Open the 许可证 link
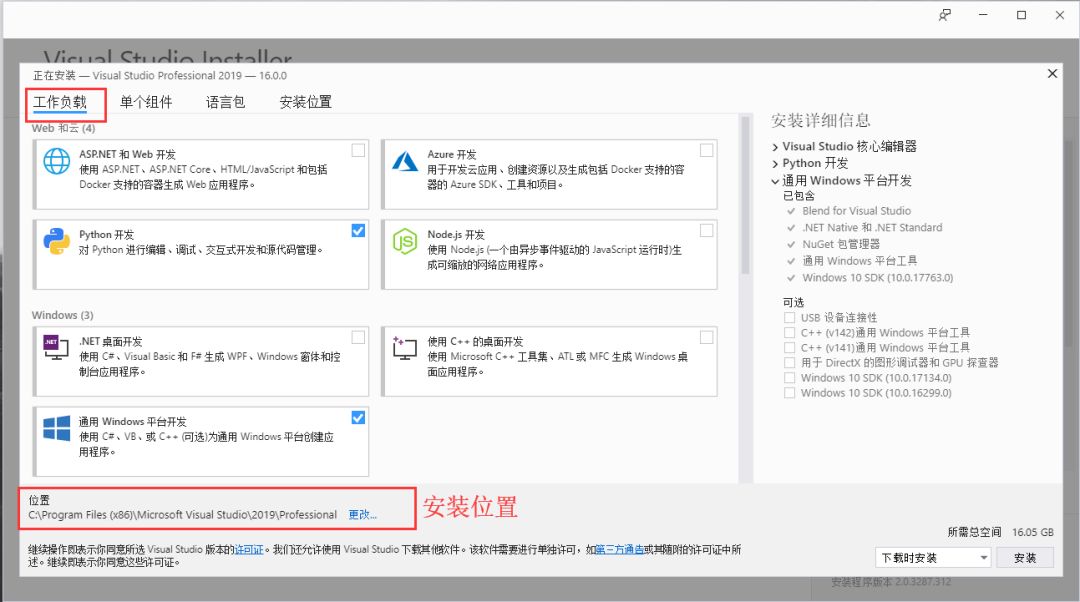 tap(249, 550)
